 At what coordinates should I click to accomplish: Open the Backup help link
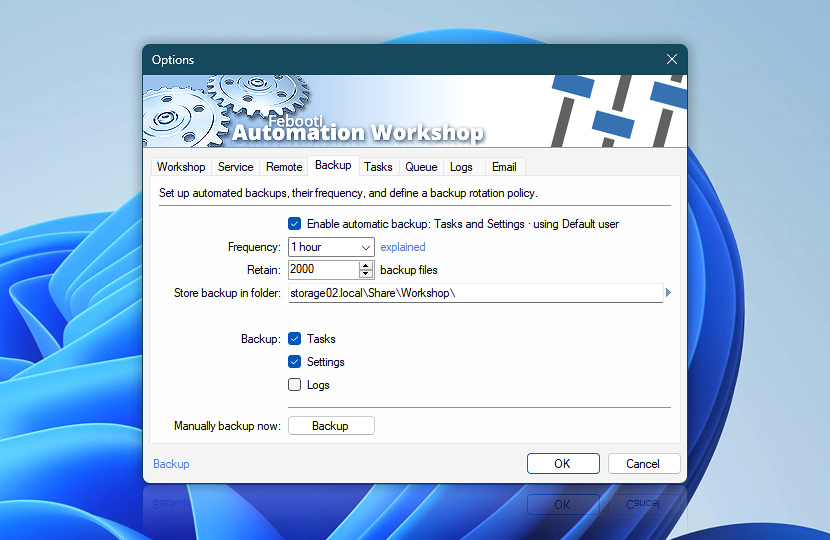[x=171, y=464]
